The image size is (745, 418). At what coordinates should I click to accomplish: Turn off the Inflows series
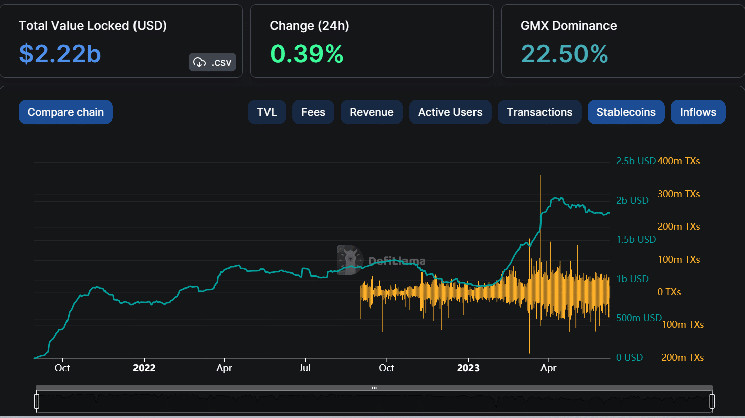click(x=698, y=112)
